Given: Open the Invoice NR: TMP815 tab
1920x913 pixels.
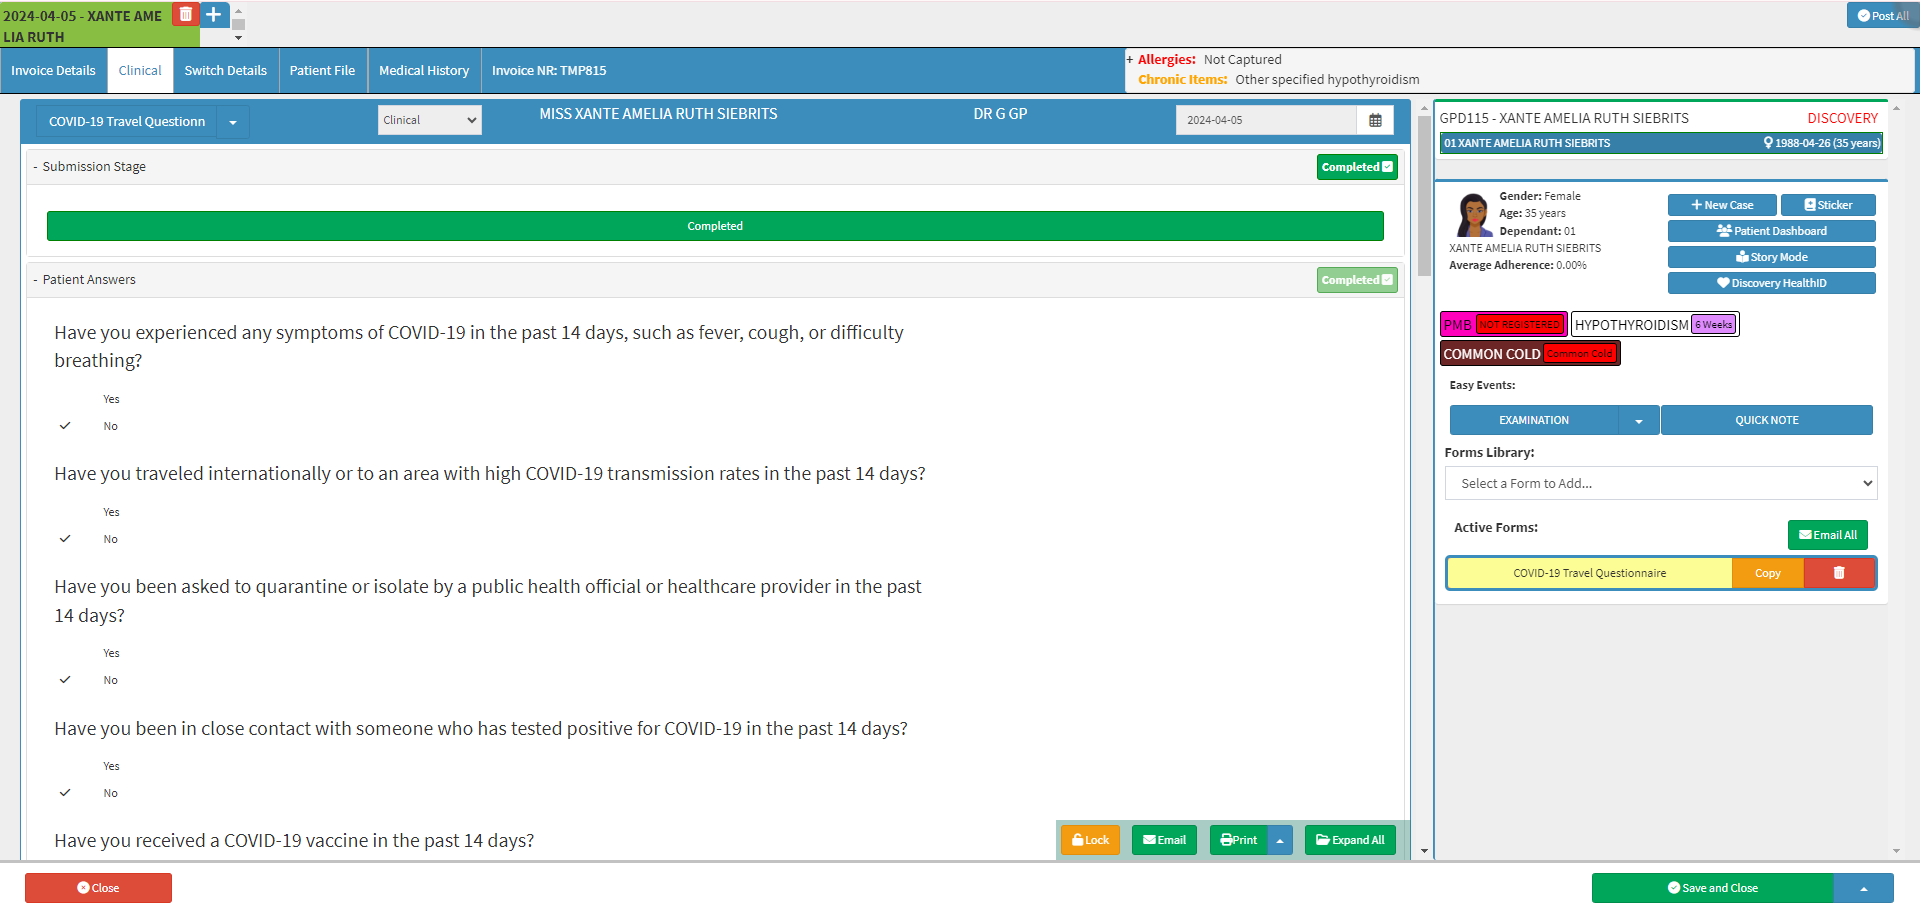Looking at the screenshot, I should (x=549, y=71).
